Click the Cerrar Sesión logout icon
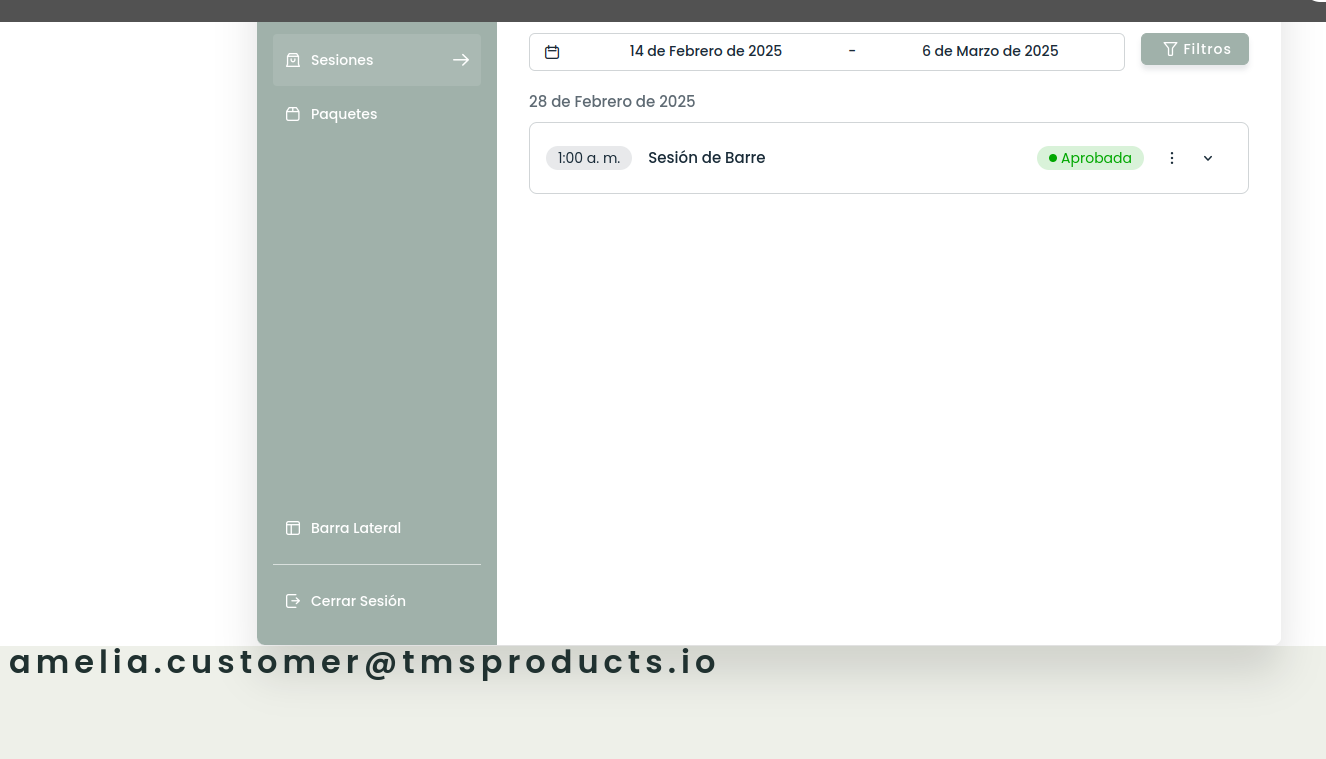The height and width of the screenshot is (759, 1326). point(293,601)
